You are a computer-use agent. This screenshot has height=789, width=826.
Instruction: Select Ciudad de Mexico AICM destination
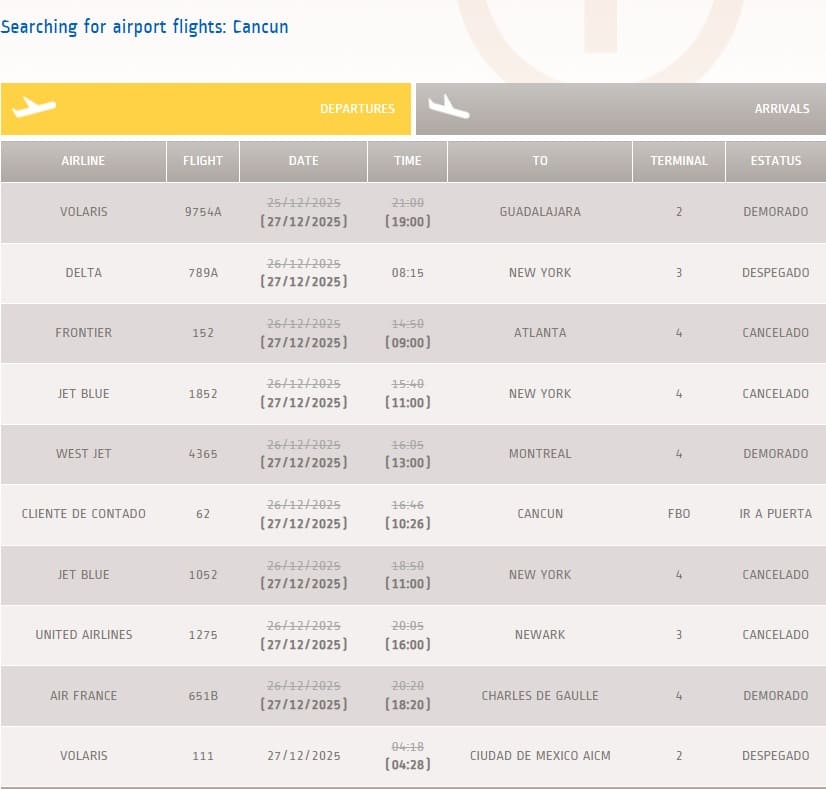(x=540, y=756)
